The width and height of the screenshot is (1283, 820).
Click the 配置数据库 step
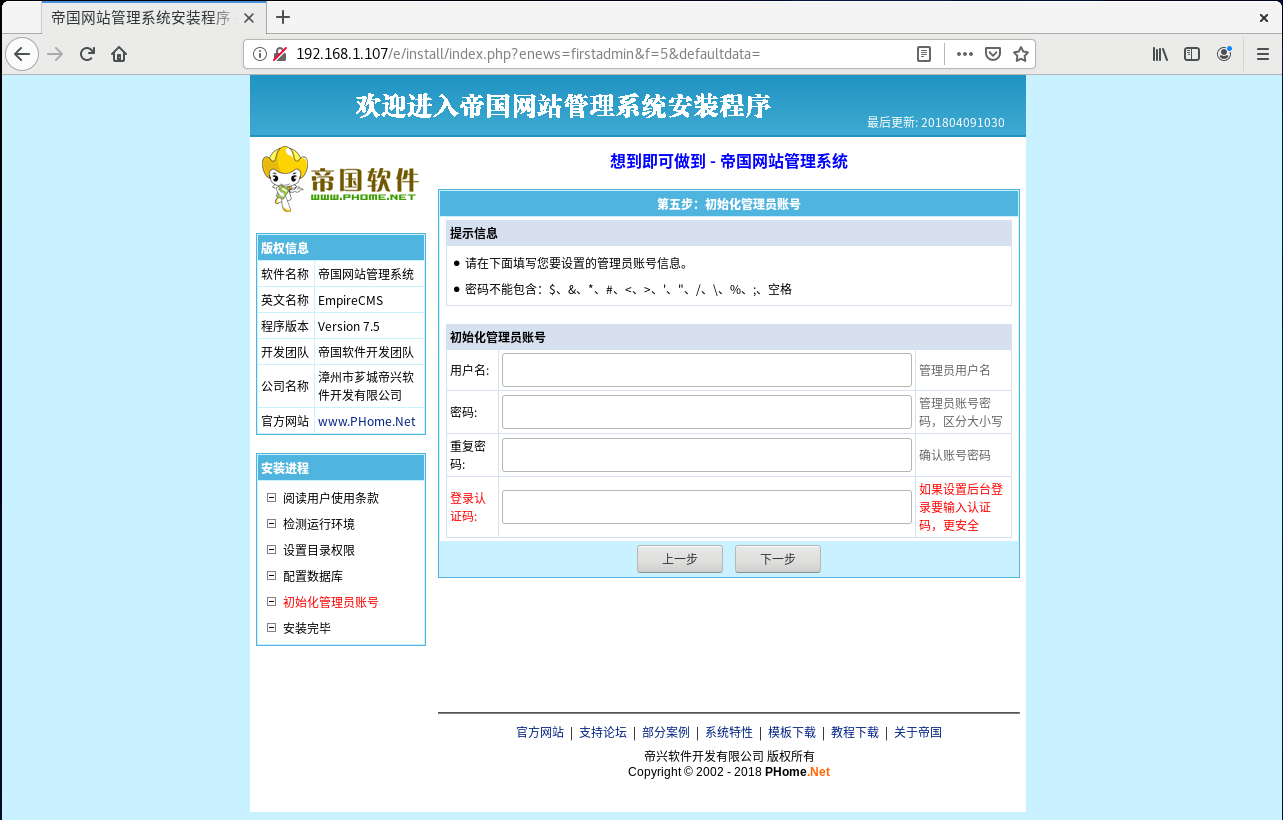pos(313,576)
